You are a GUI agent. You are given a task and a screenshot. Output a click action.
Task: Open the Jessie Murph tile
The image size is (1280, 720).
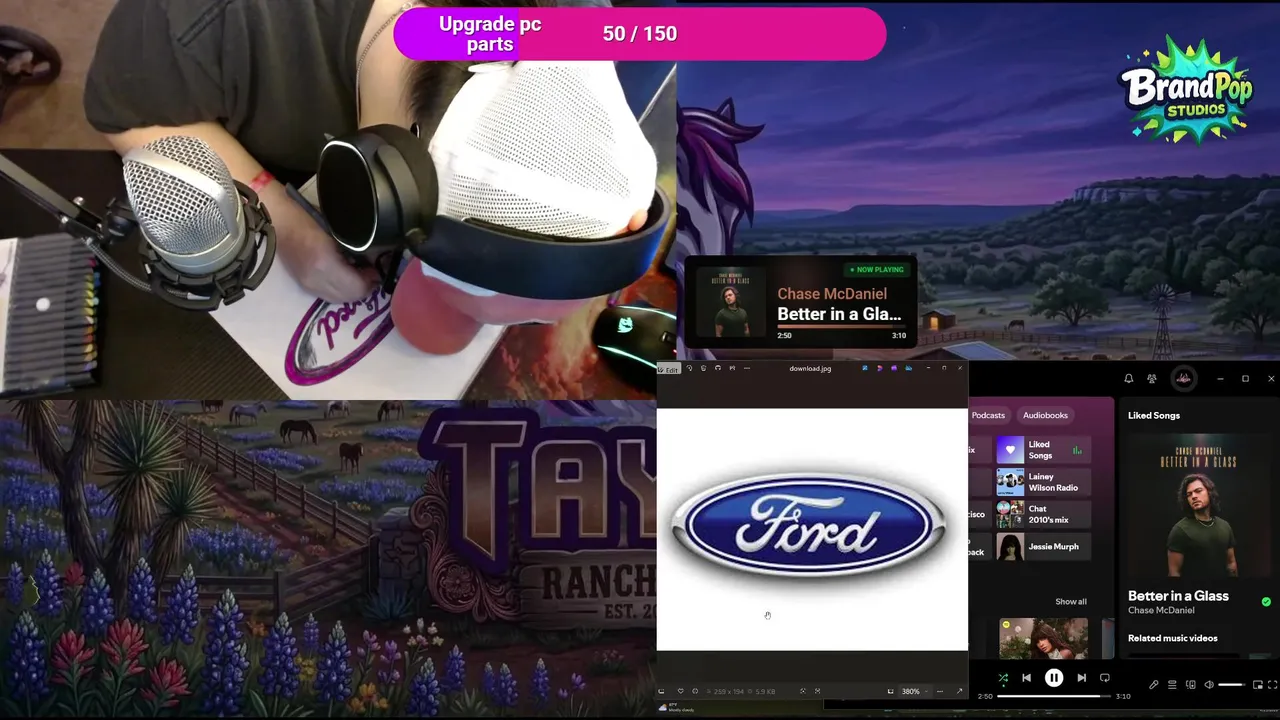(1043, 546)
